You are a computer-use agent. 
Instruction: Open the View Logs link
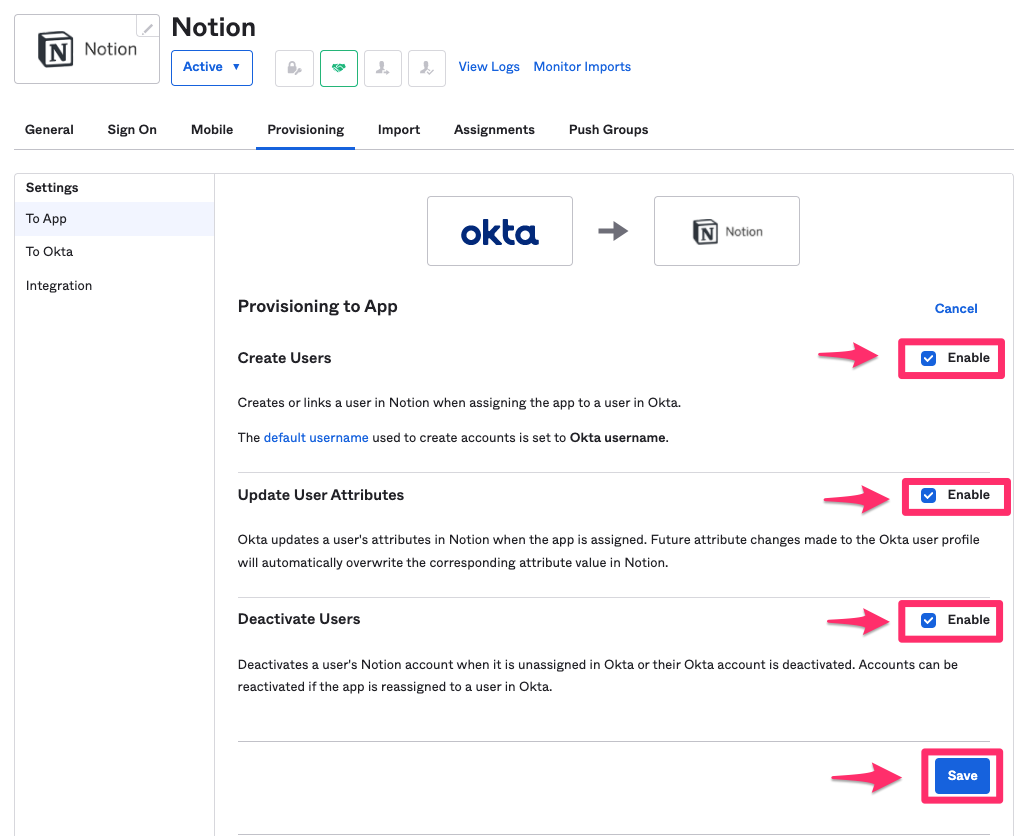(x=488, y=66)
